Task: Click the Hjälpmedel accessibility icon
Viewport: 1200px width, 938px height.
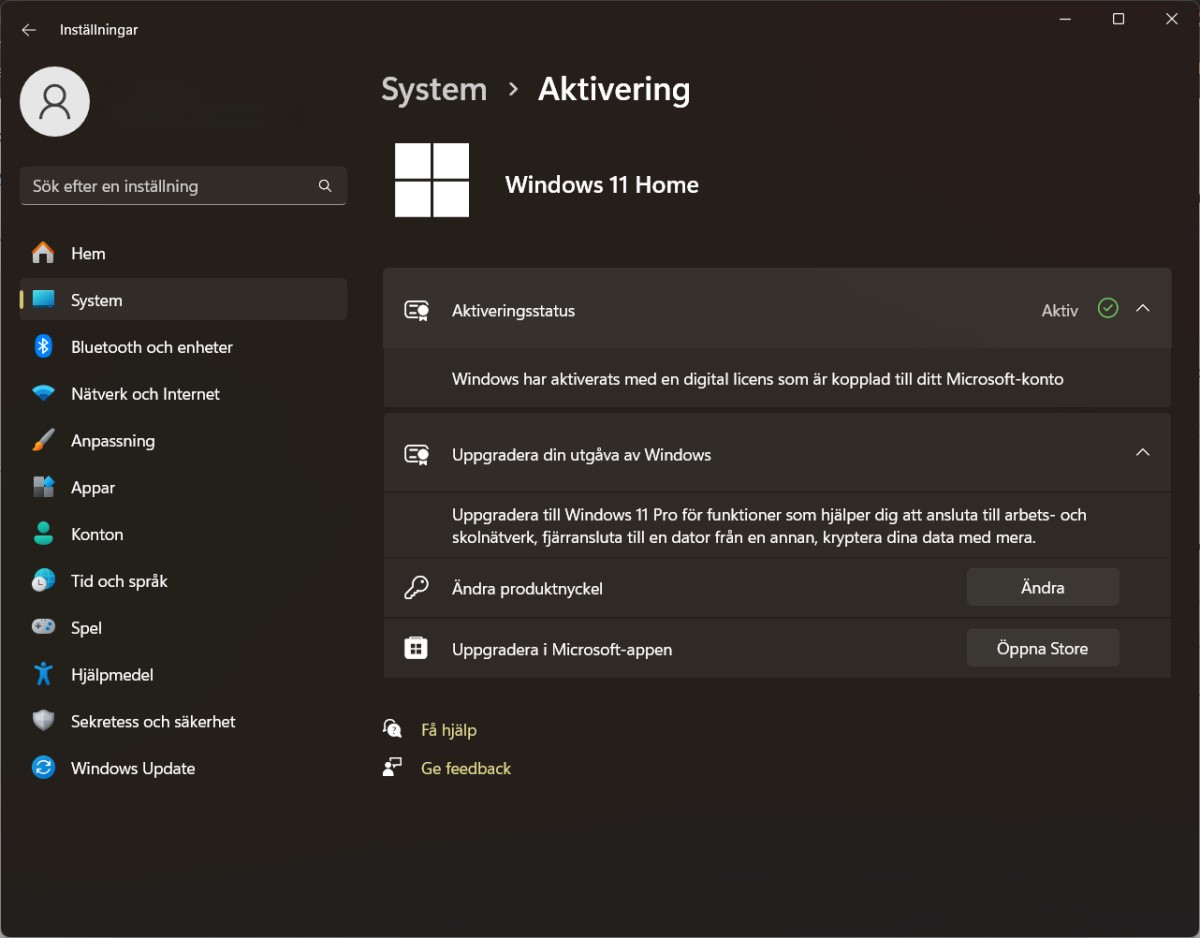Action: coord(43,674)
